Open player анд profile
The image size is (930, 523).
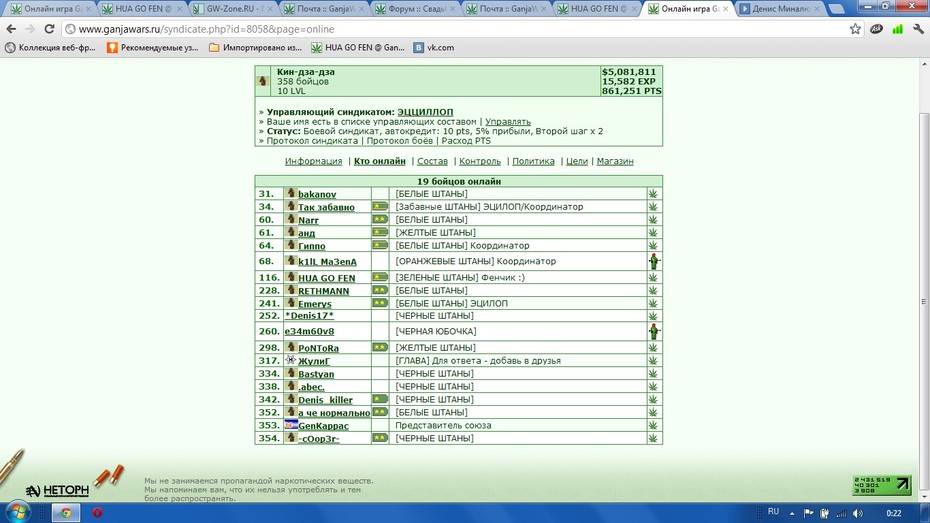pos(306,233)
